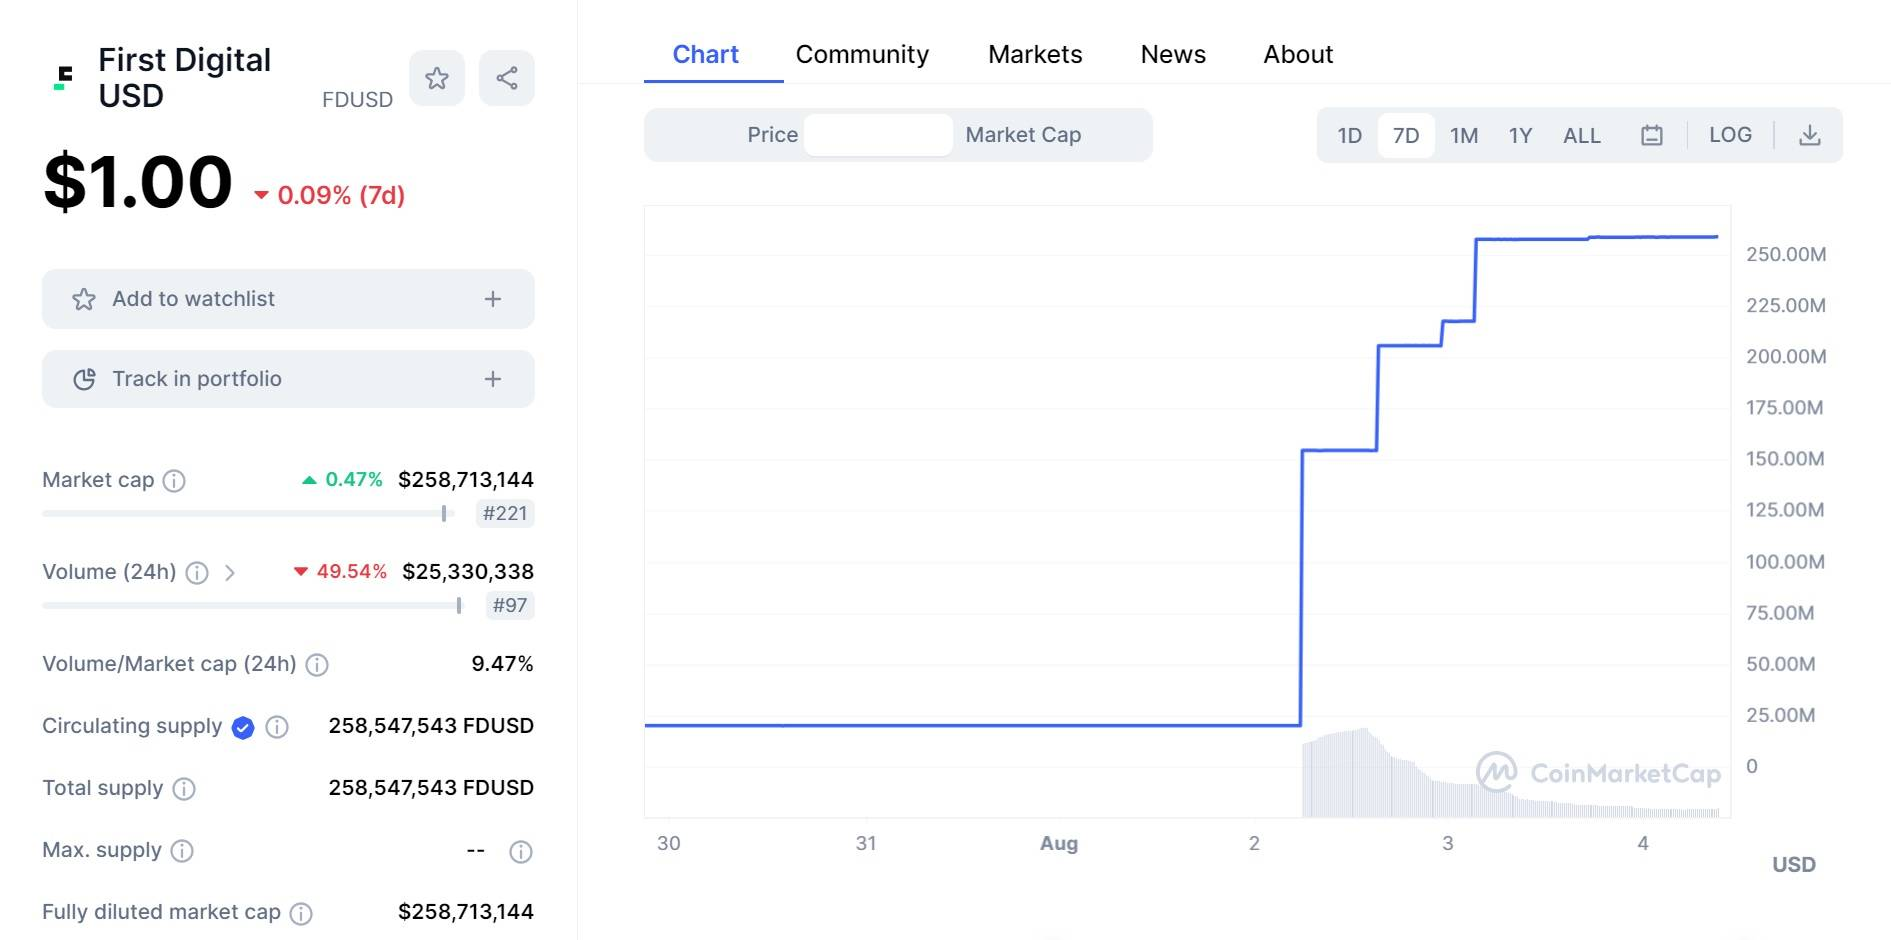Click info icon beside Max. supply dashes
This screenshot has height=940, width=1891.
pos(521,852)
